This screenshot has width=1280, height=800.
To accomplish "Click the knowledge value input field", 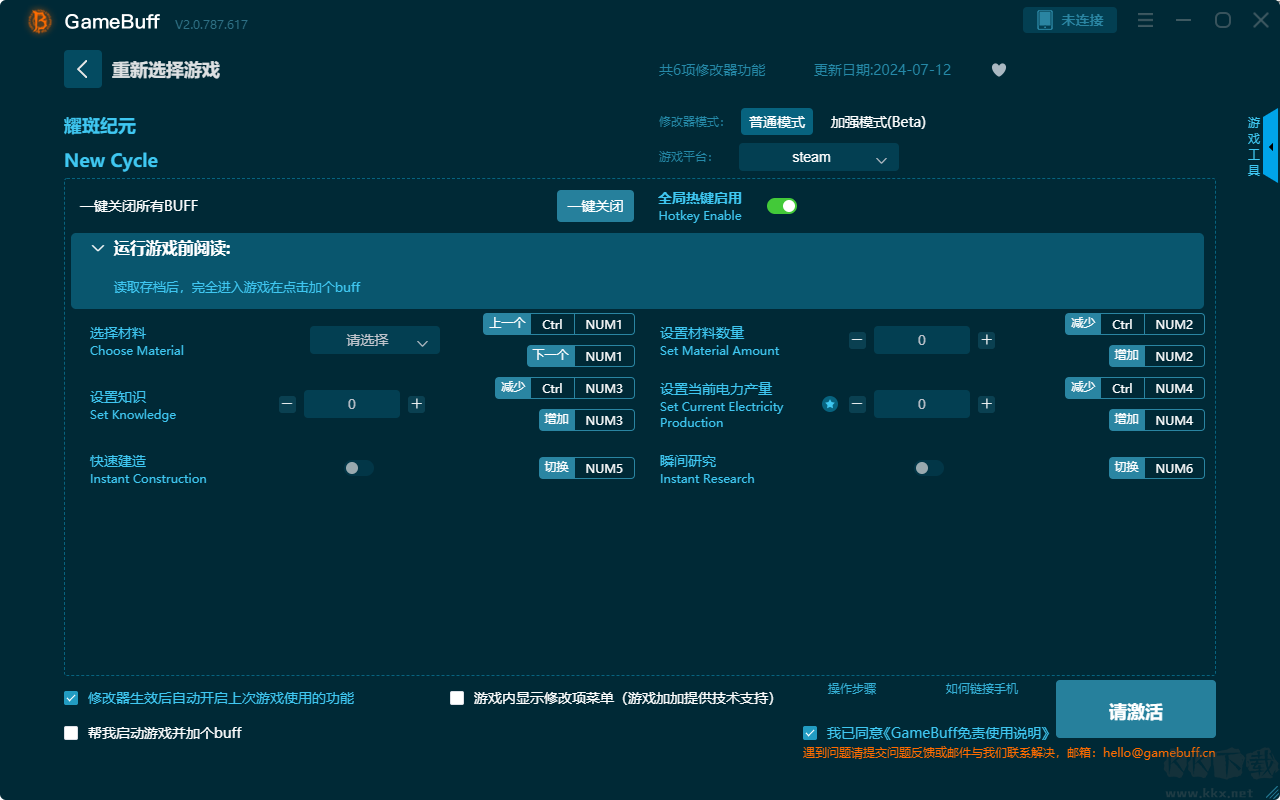I will (352, 404).
